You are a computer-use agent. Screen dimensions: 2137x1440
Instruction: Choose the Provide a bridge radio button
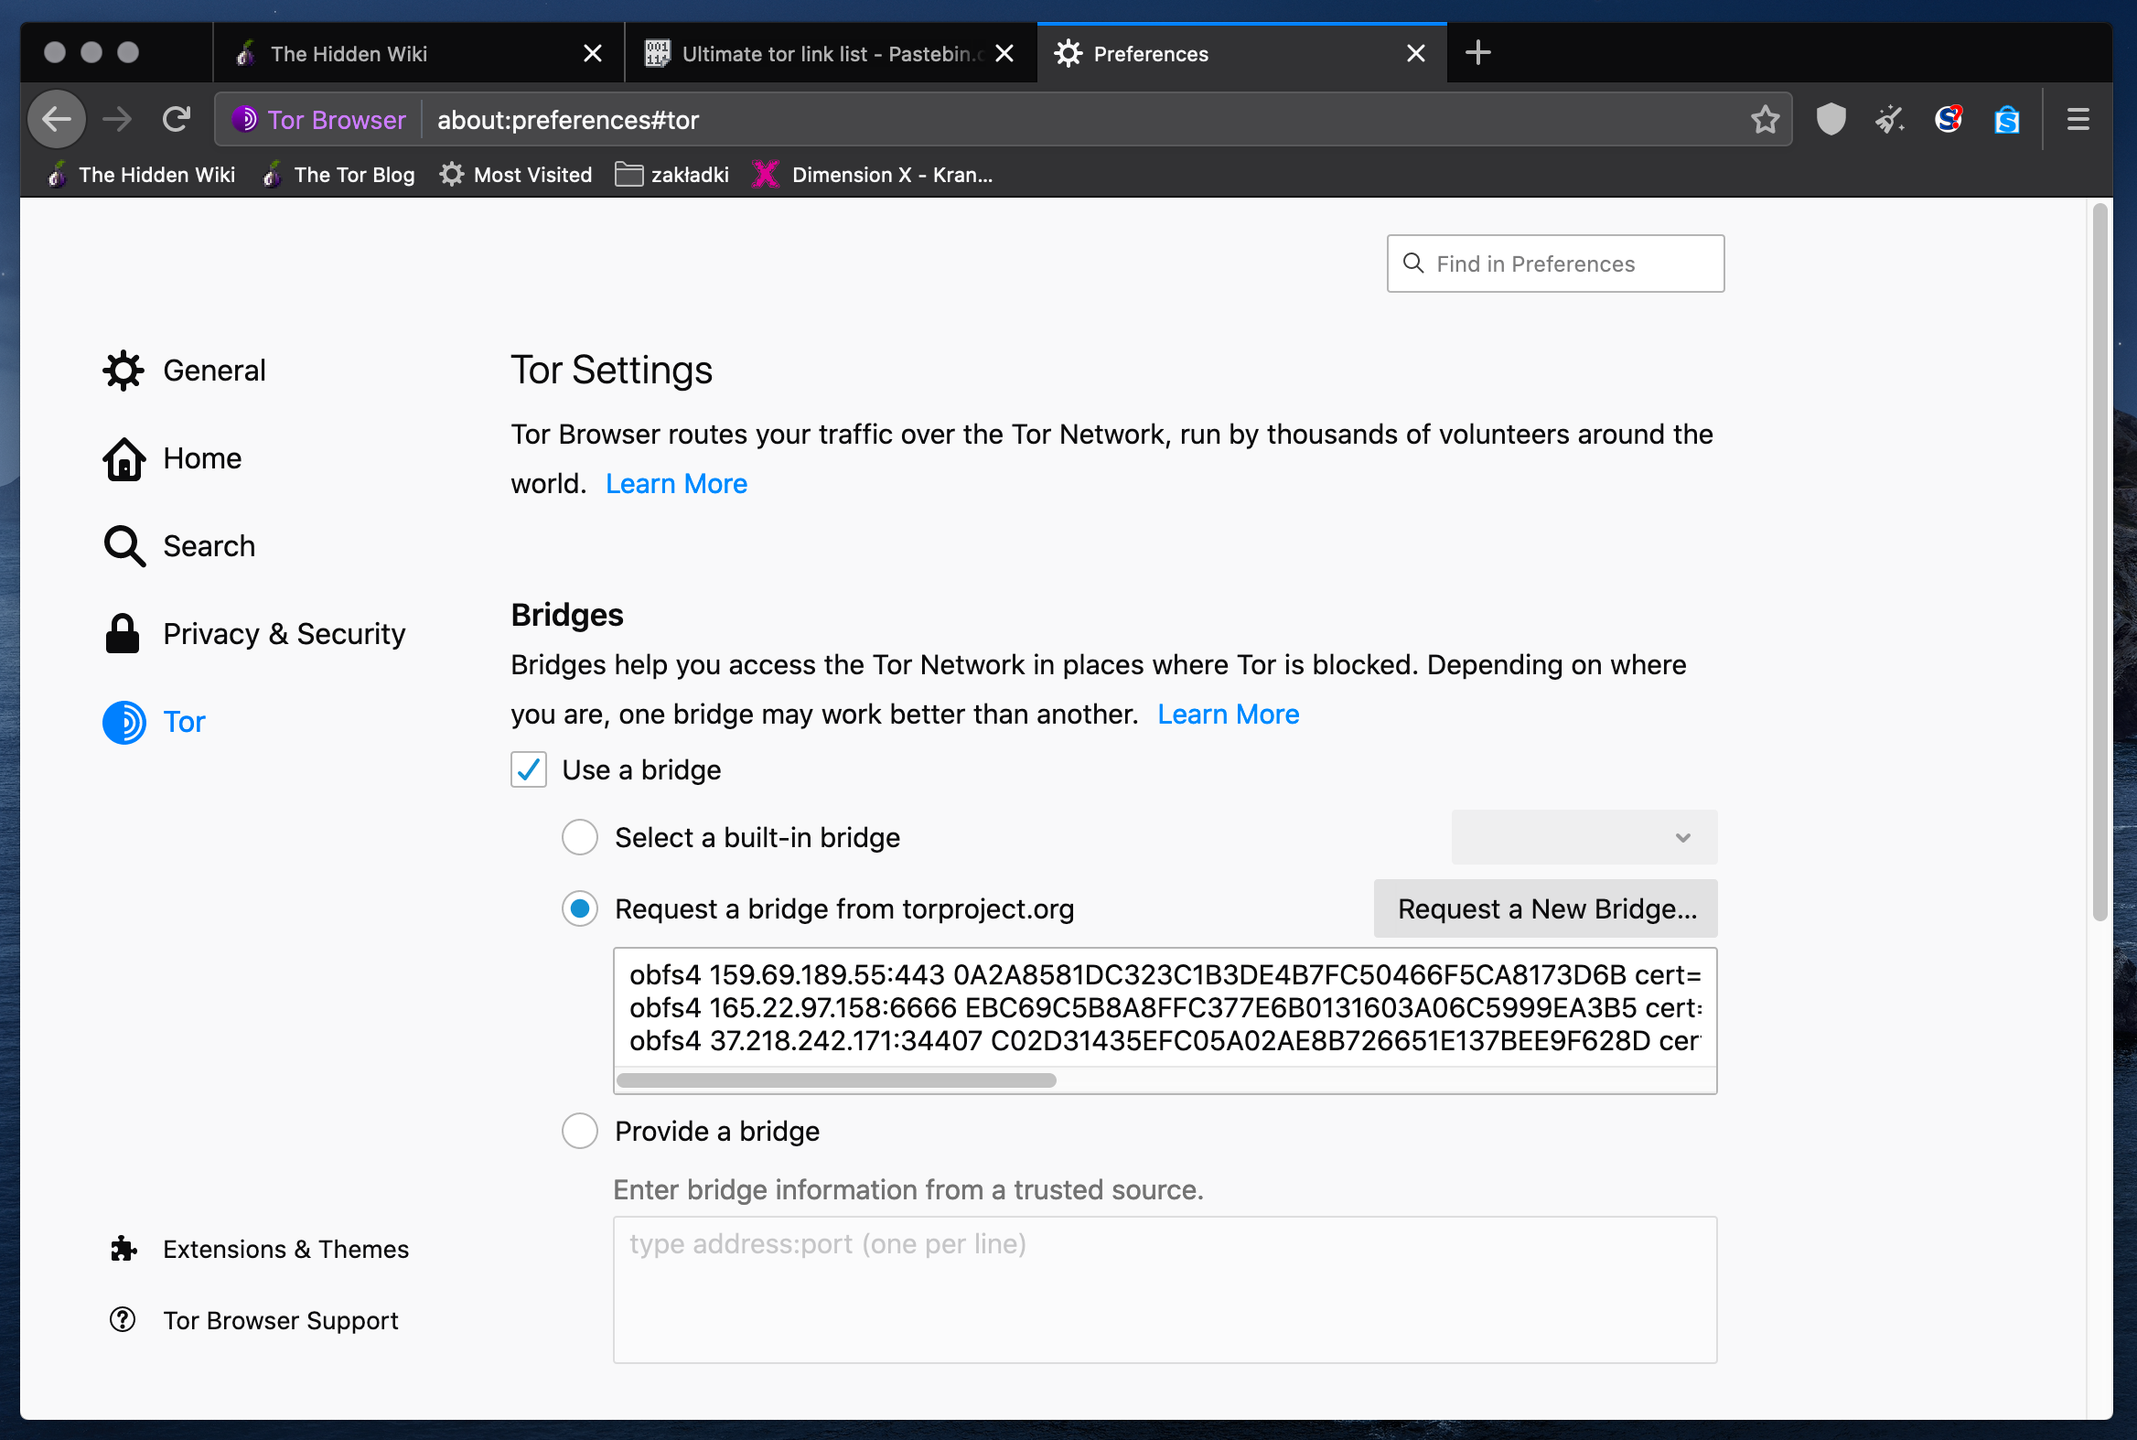pyautogui.click(x=580, y=1131)
